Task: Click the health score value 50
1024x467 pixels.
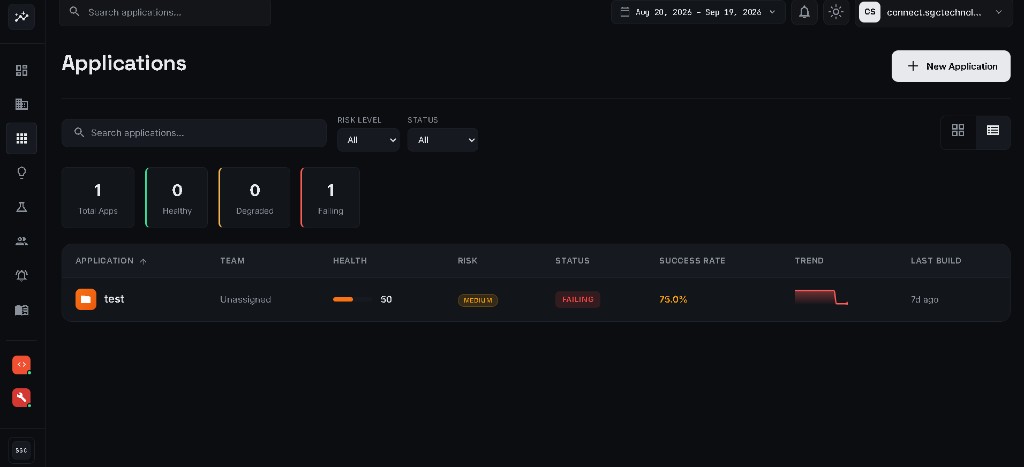Action: click(386, 299)
